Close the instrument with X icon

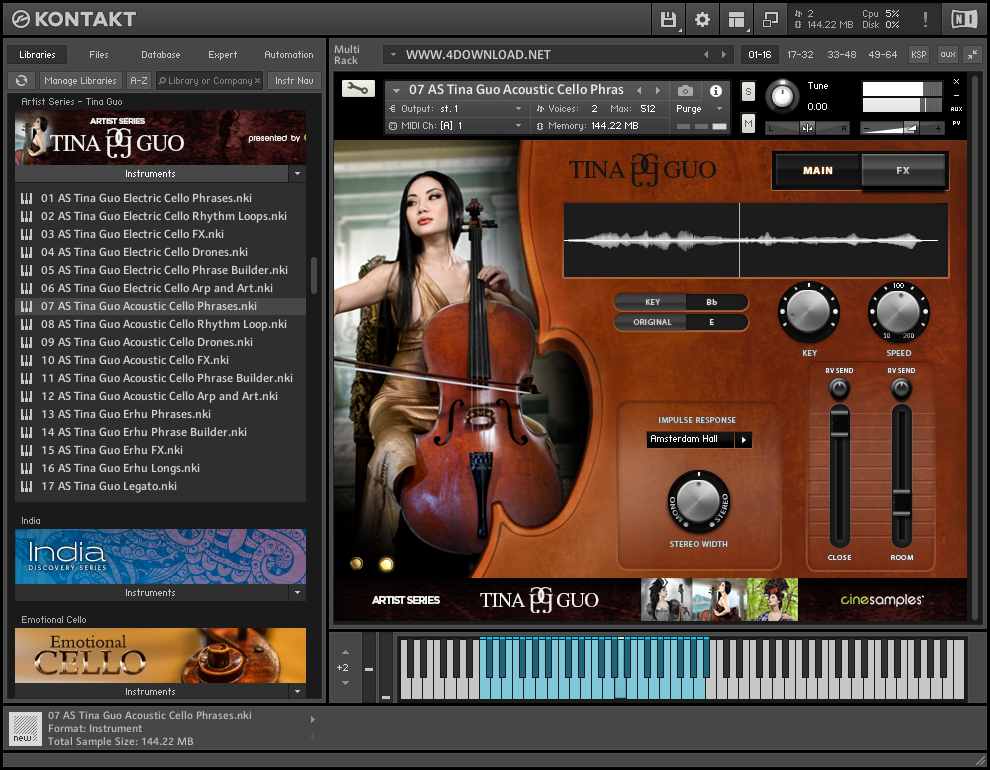tap(956, 82)
